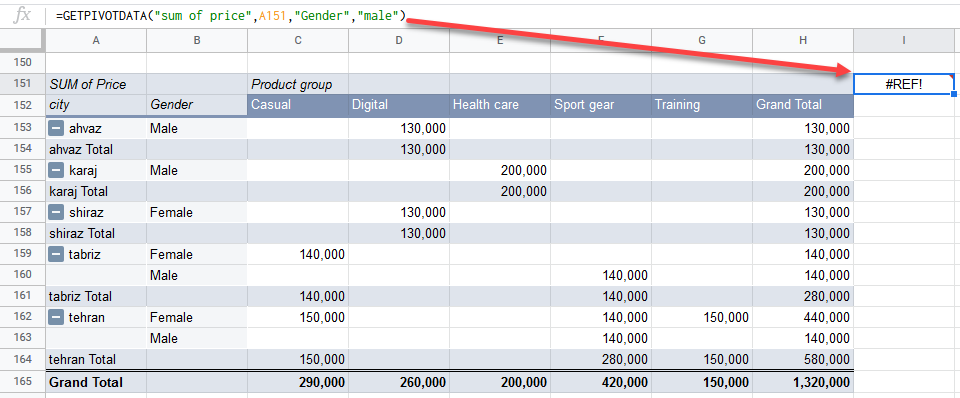Collapse the tehran city group
Viewport: 960px width, 398px height.
(56, 317)
